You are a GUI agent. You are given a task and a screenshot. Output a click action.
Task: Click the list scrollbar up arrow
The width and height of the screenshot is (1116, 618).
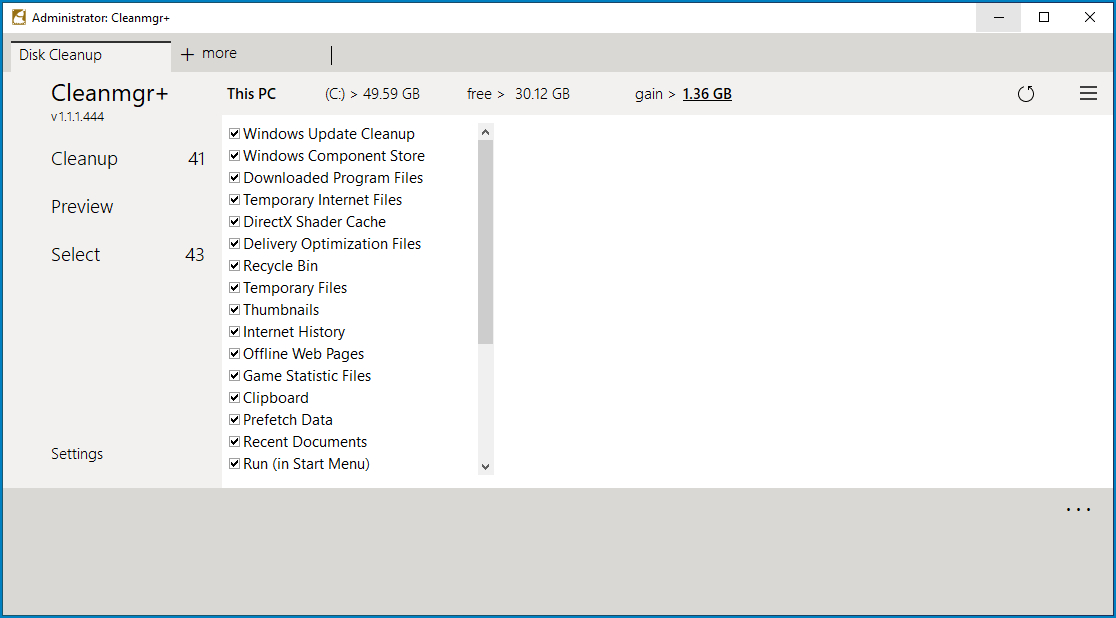click(x=485, y=132)
